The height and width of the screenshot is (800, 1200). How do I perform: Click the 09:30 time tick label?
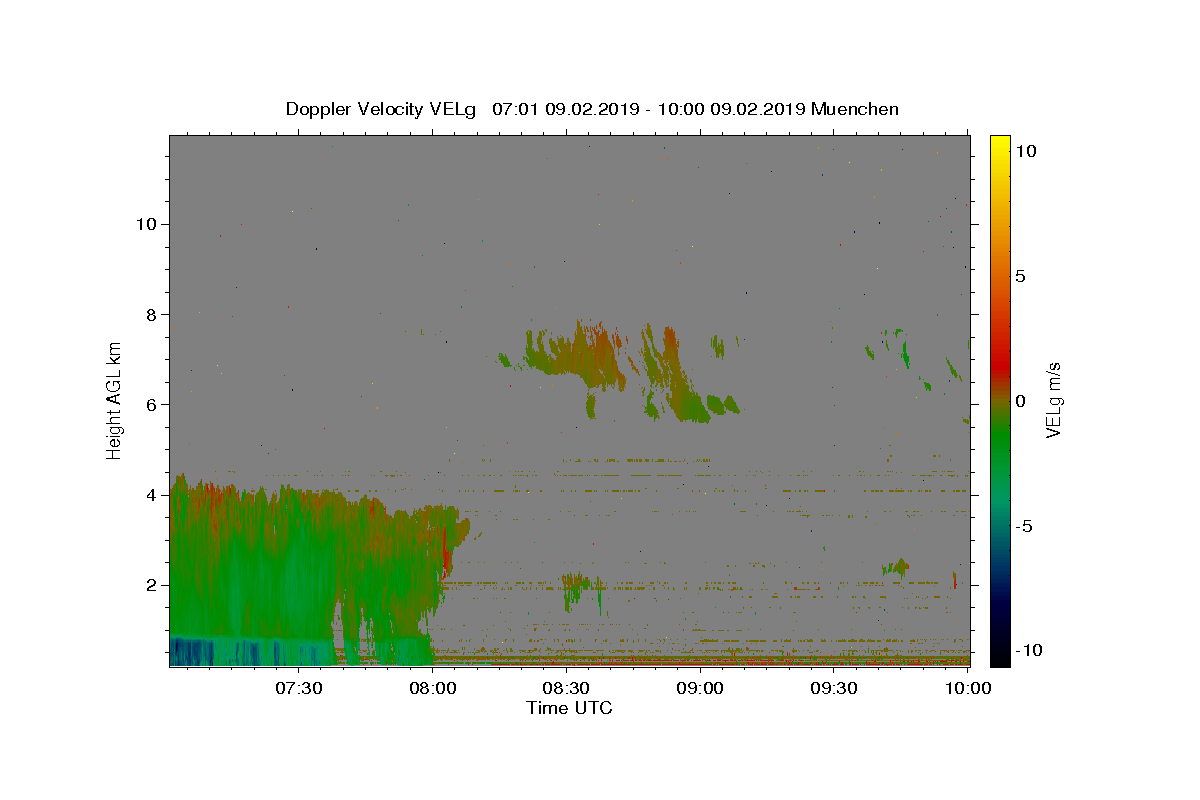835,688
